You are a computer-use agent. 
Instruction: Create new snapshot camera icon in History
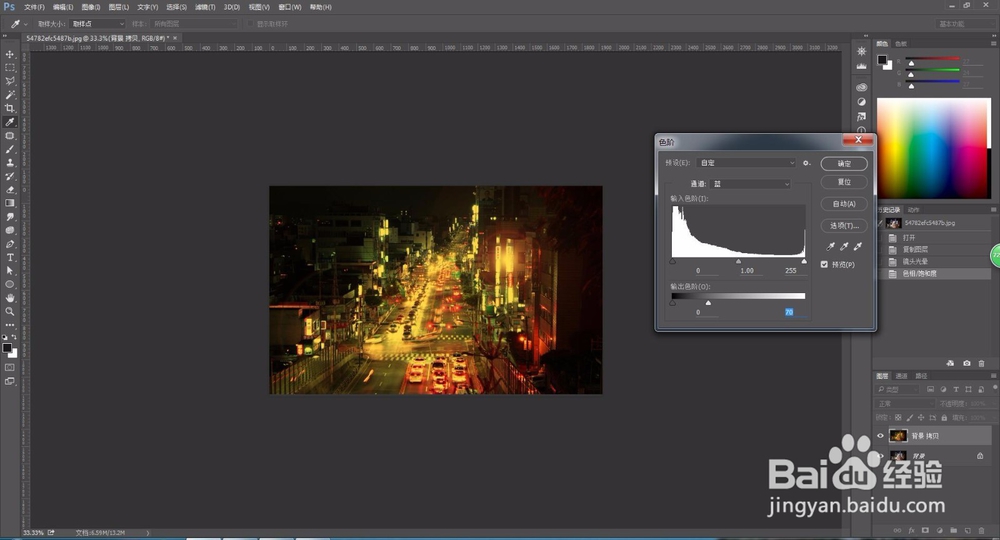[x=967, y=363]
